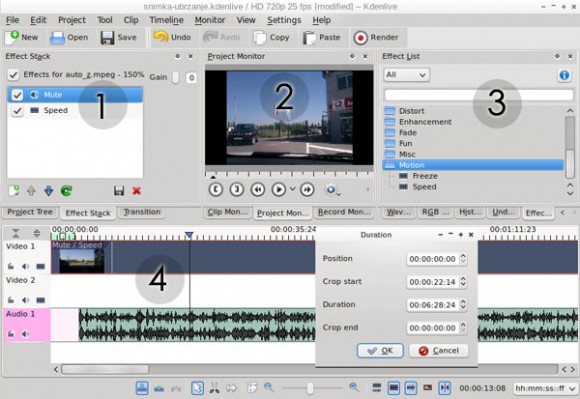Viewport: 580px width, 399px height.
Task: Open the All effects filter dropdown
Action: [406, 75]
